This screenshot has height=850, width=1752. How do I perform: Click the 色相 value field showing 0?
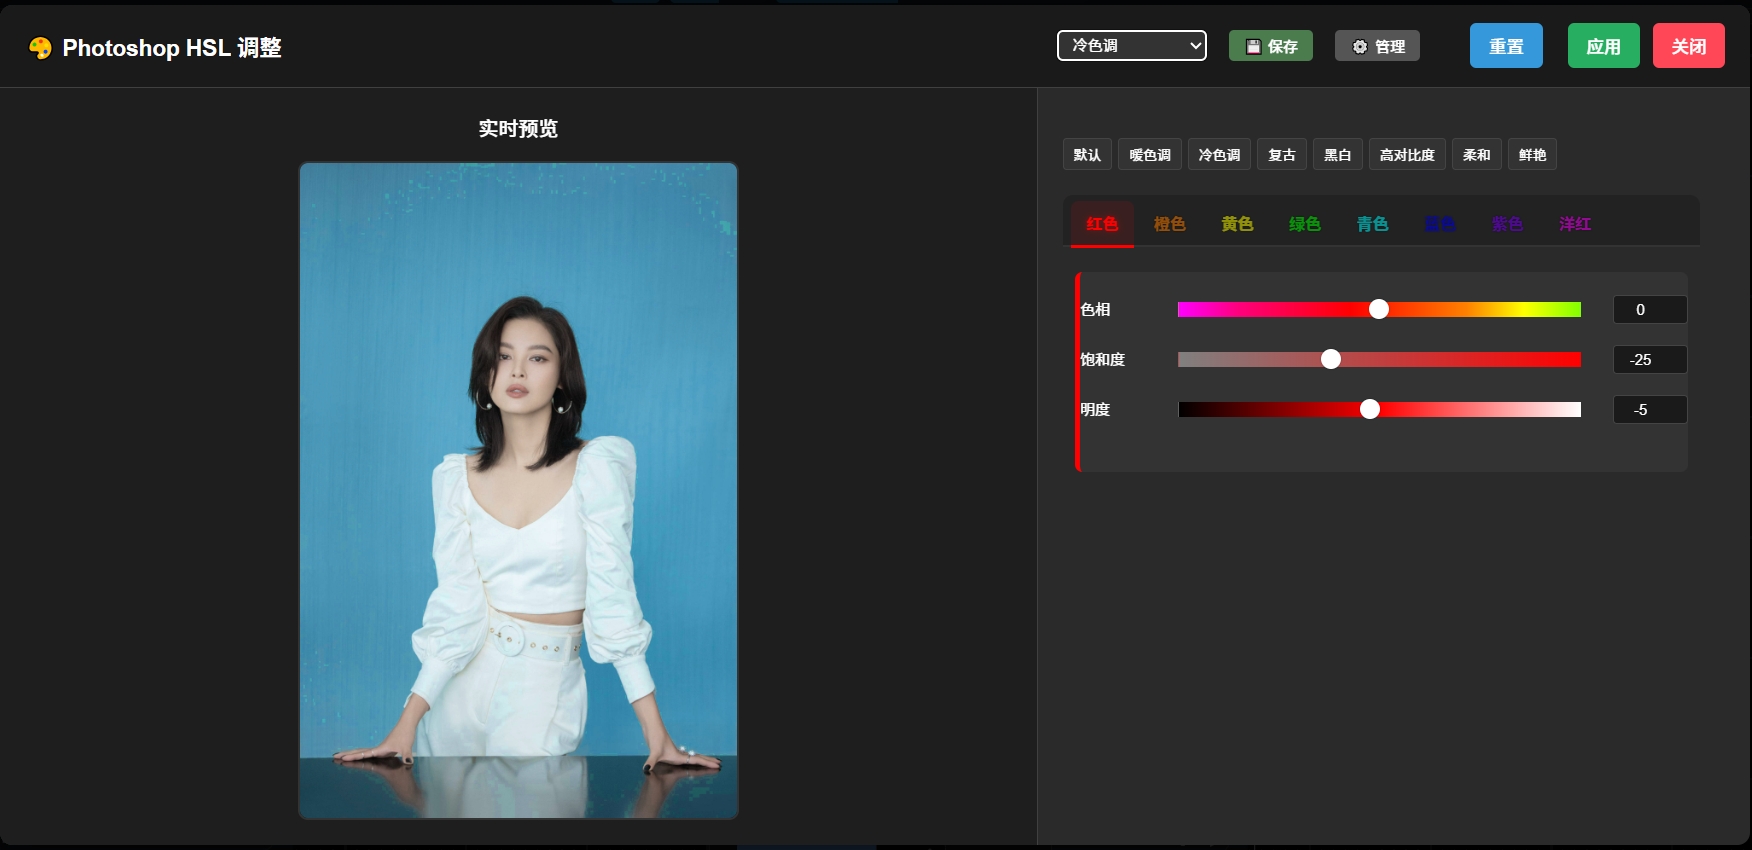point(1650,310)
